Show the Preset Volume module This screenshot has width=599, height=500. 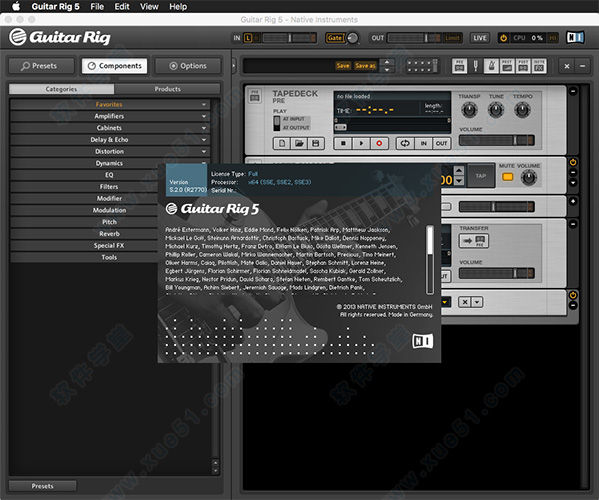[x=507, y=66]
